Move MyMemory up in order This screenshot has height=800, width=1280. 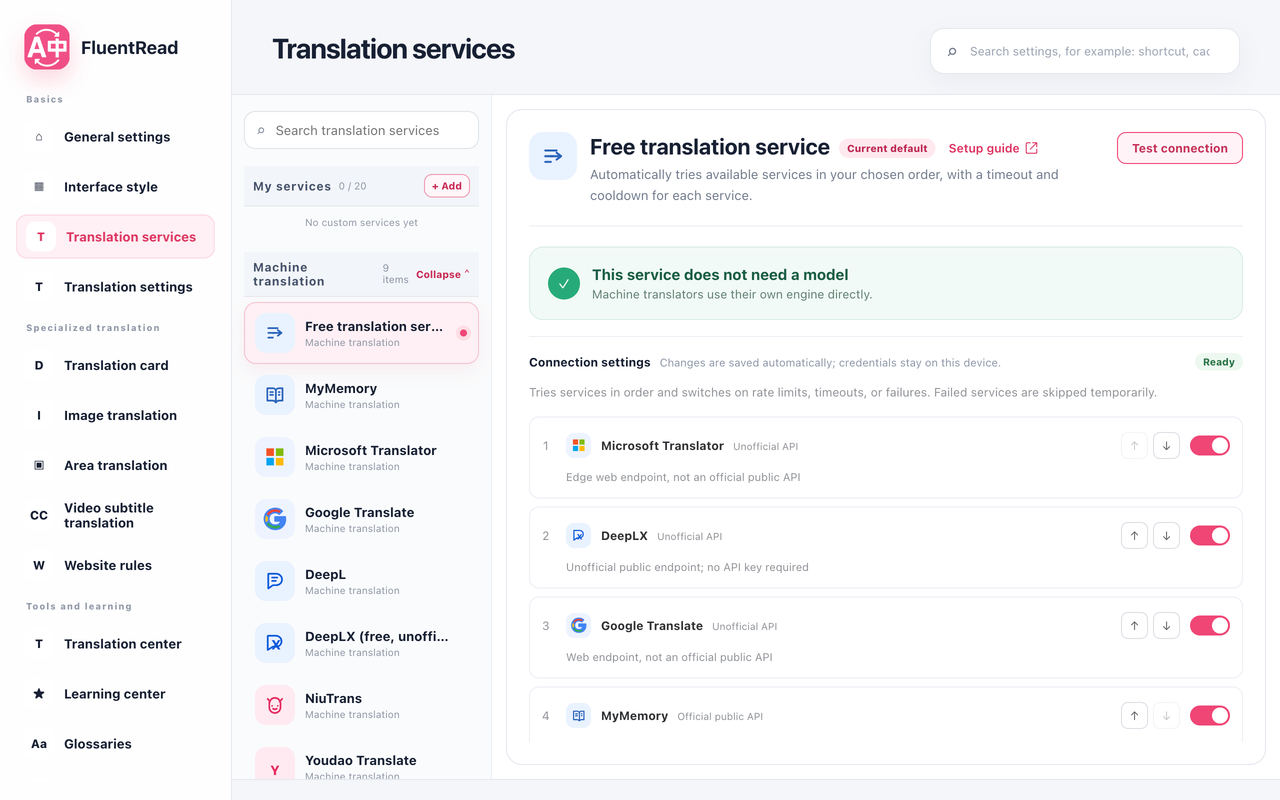point(1134,716)
